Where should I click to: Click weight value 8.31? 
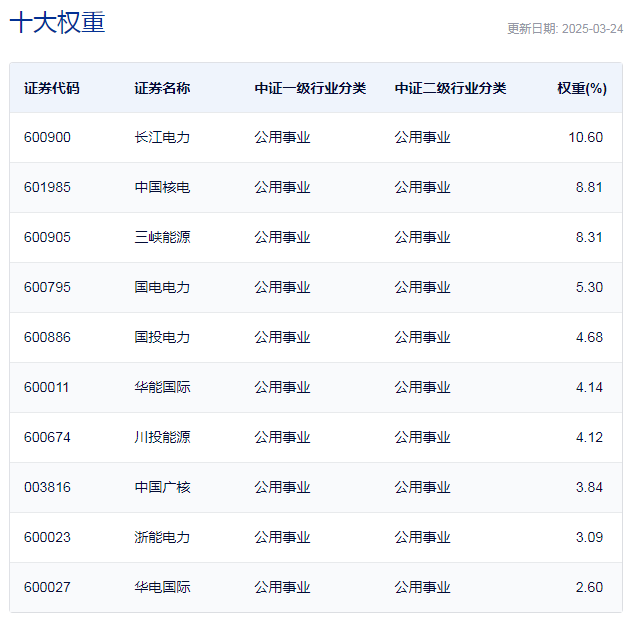(x=589, y=238)
